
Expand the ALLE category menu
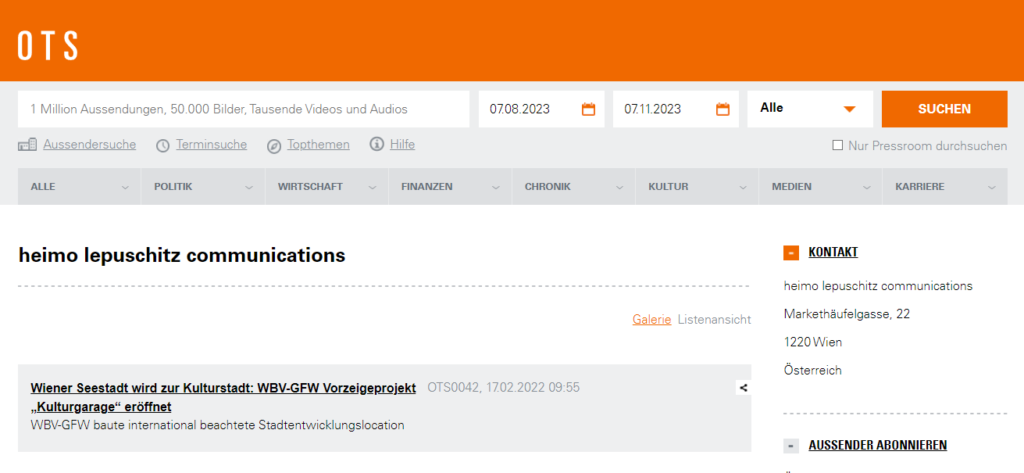(x=79, y=187)
